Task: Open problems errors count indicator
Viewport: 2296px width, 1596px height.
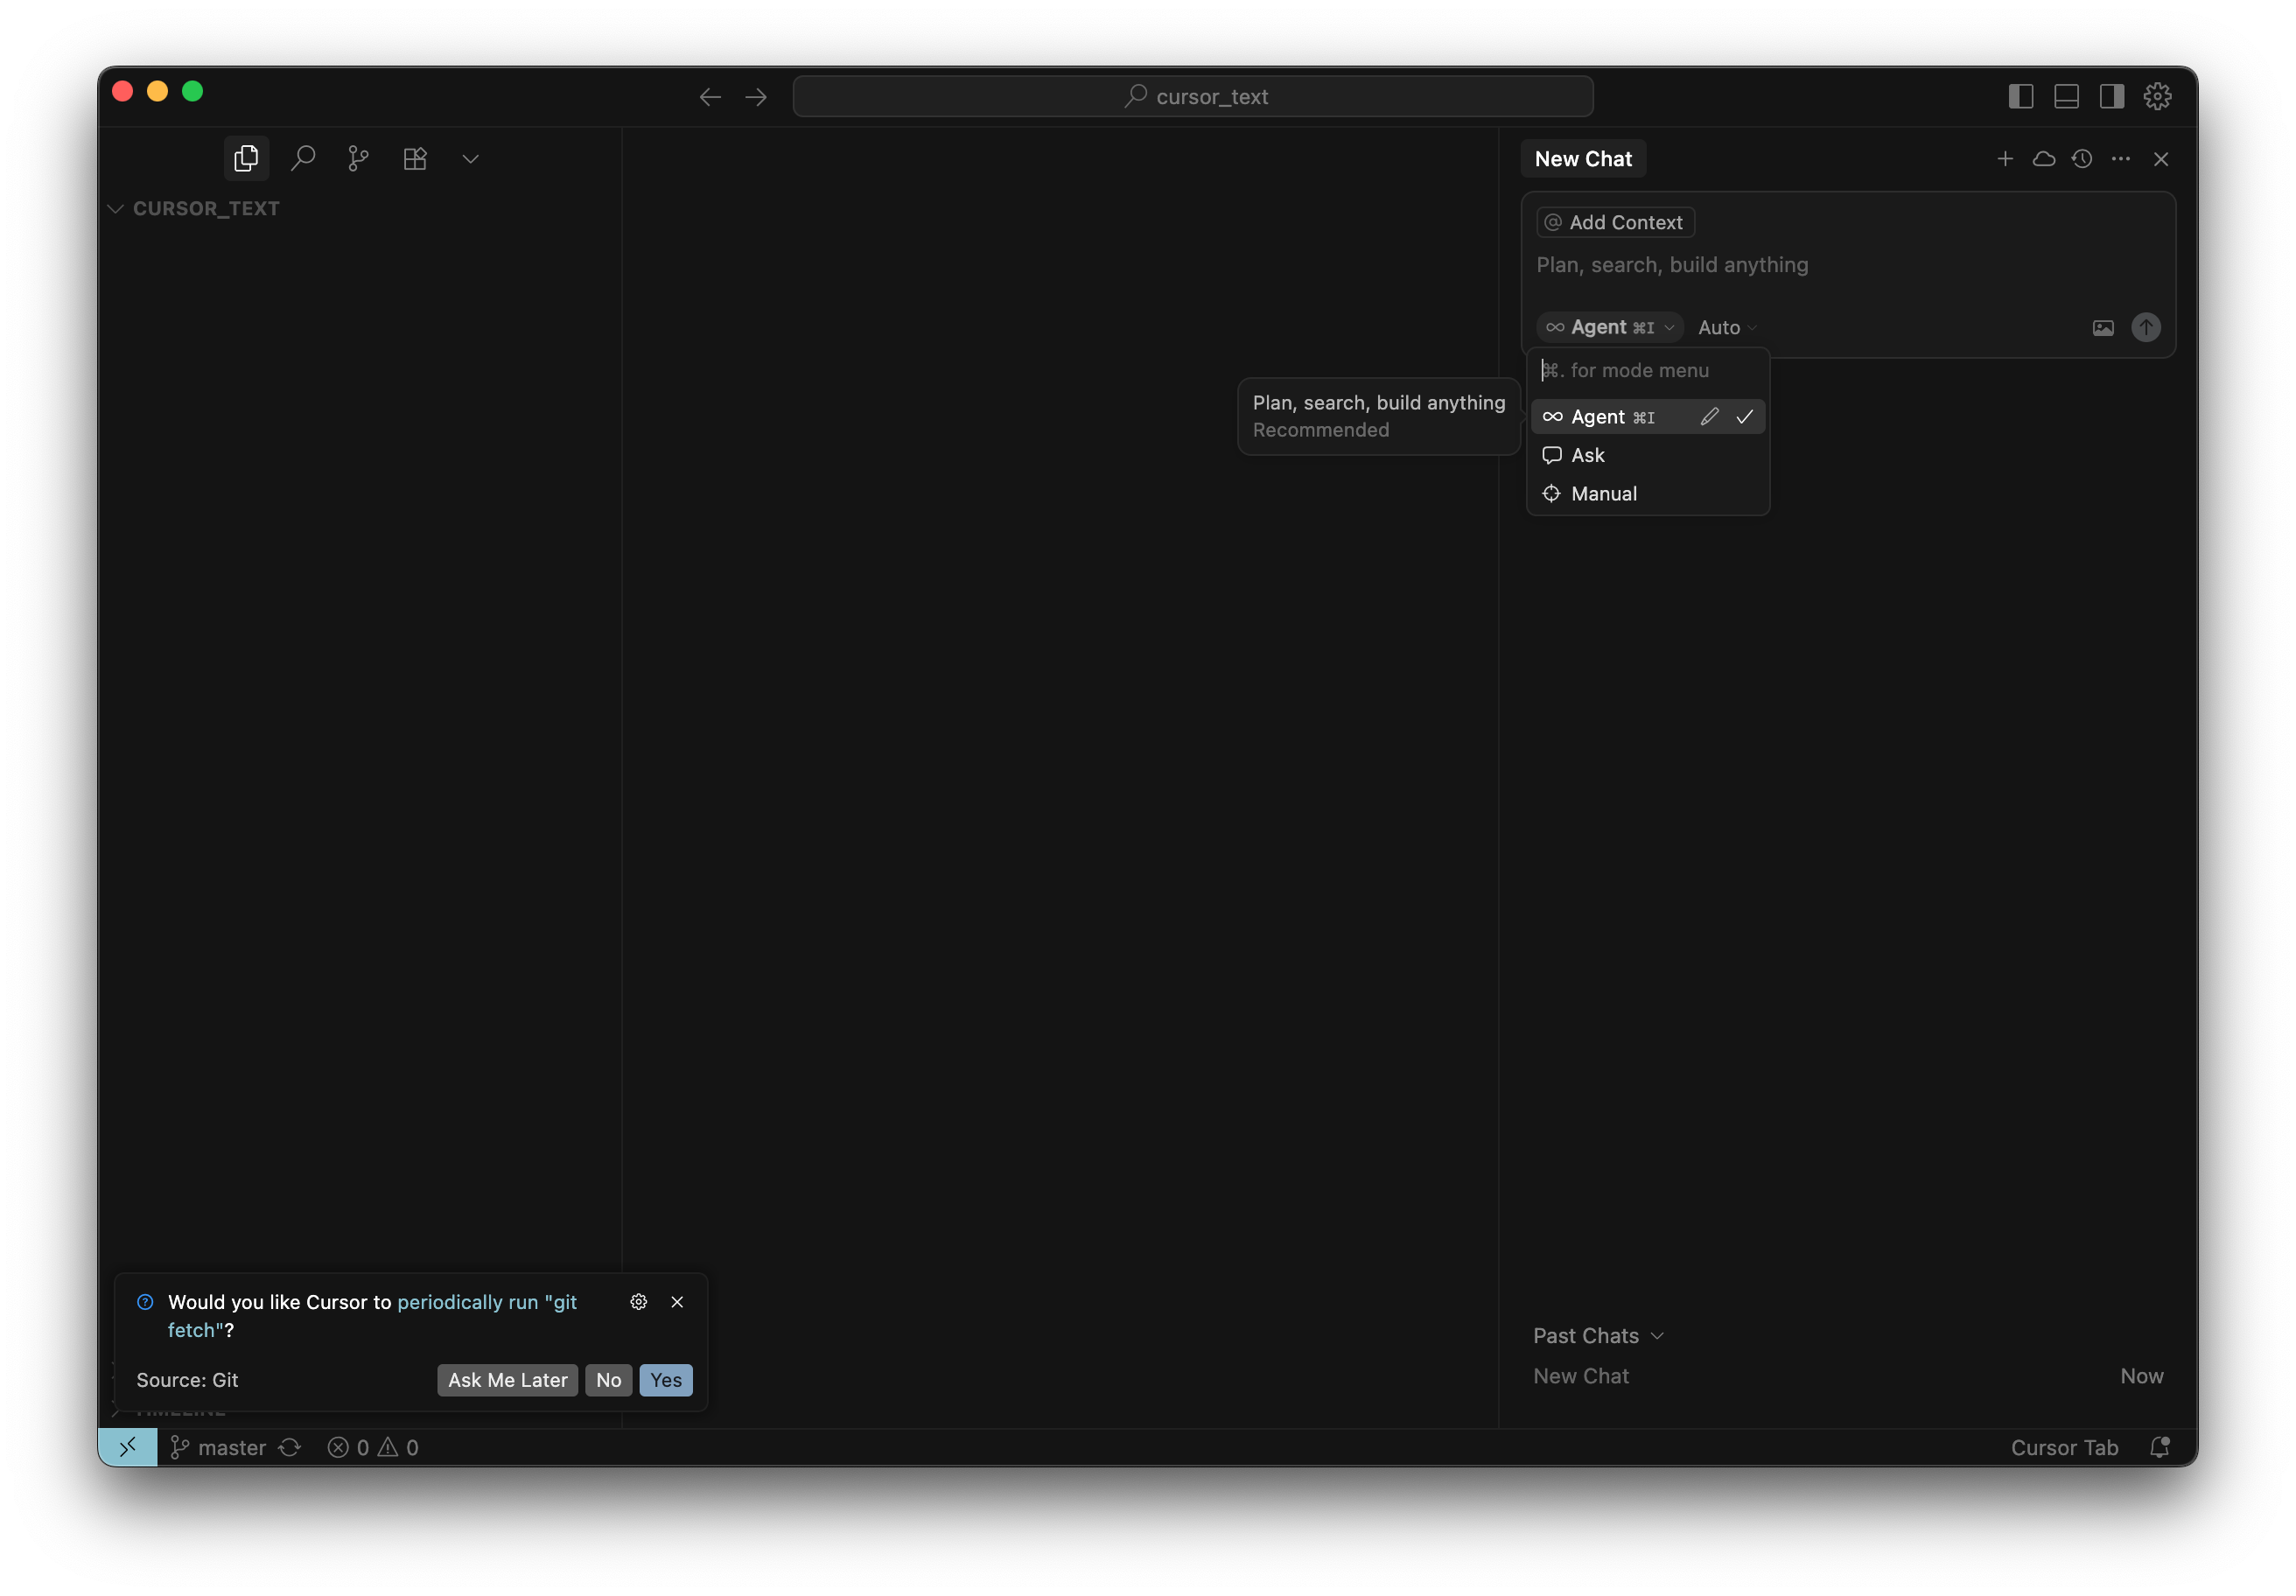Action: pos(349,1448)
